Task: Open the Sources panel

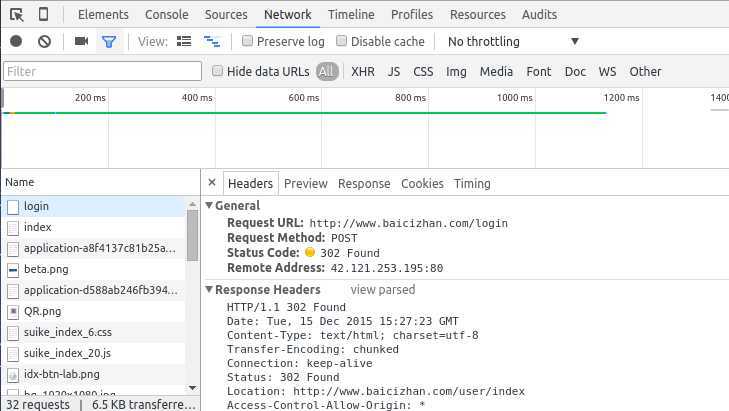Action: pos(226,14)
